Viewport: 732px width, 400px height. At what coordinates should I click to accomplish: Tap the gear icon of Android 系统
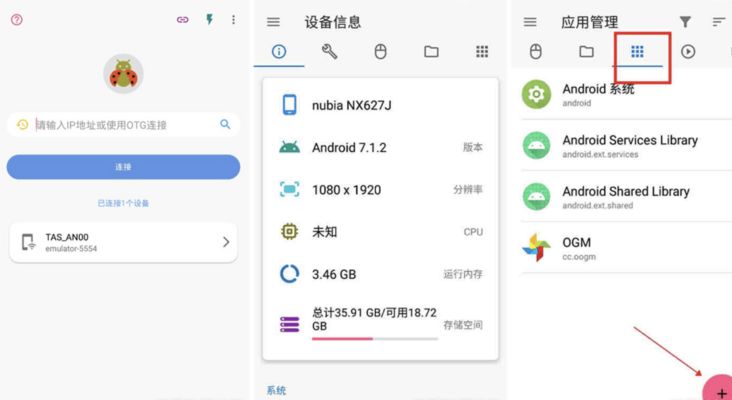pyautogui.click(x=536, y=94)
